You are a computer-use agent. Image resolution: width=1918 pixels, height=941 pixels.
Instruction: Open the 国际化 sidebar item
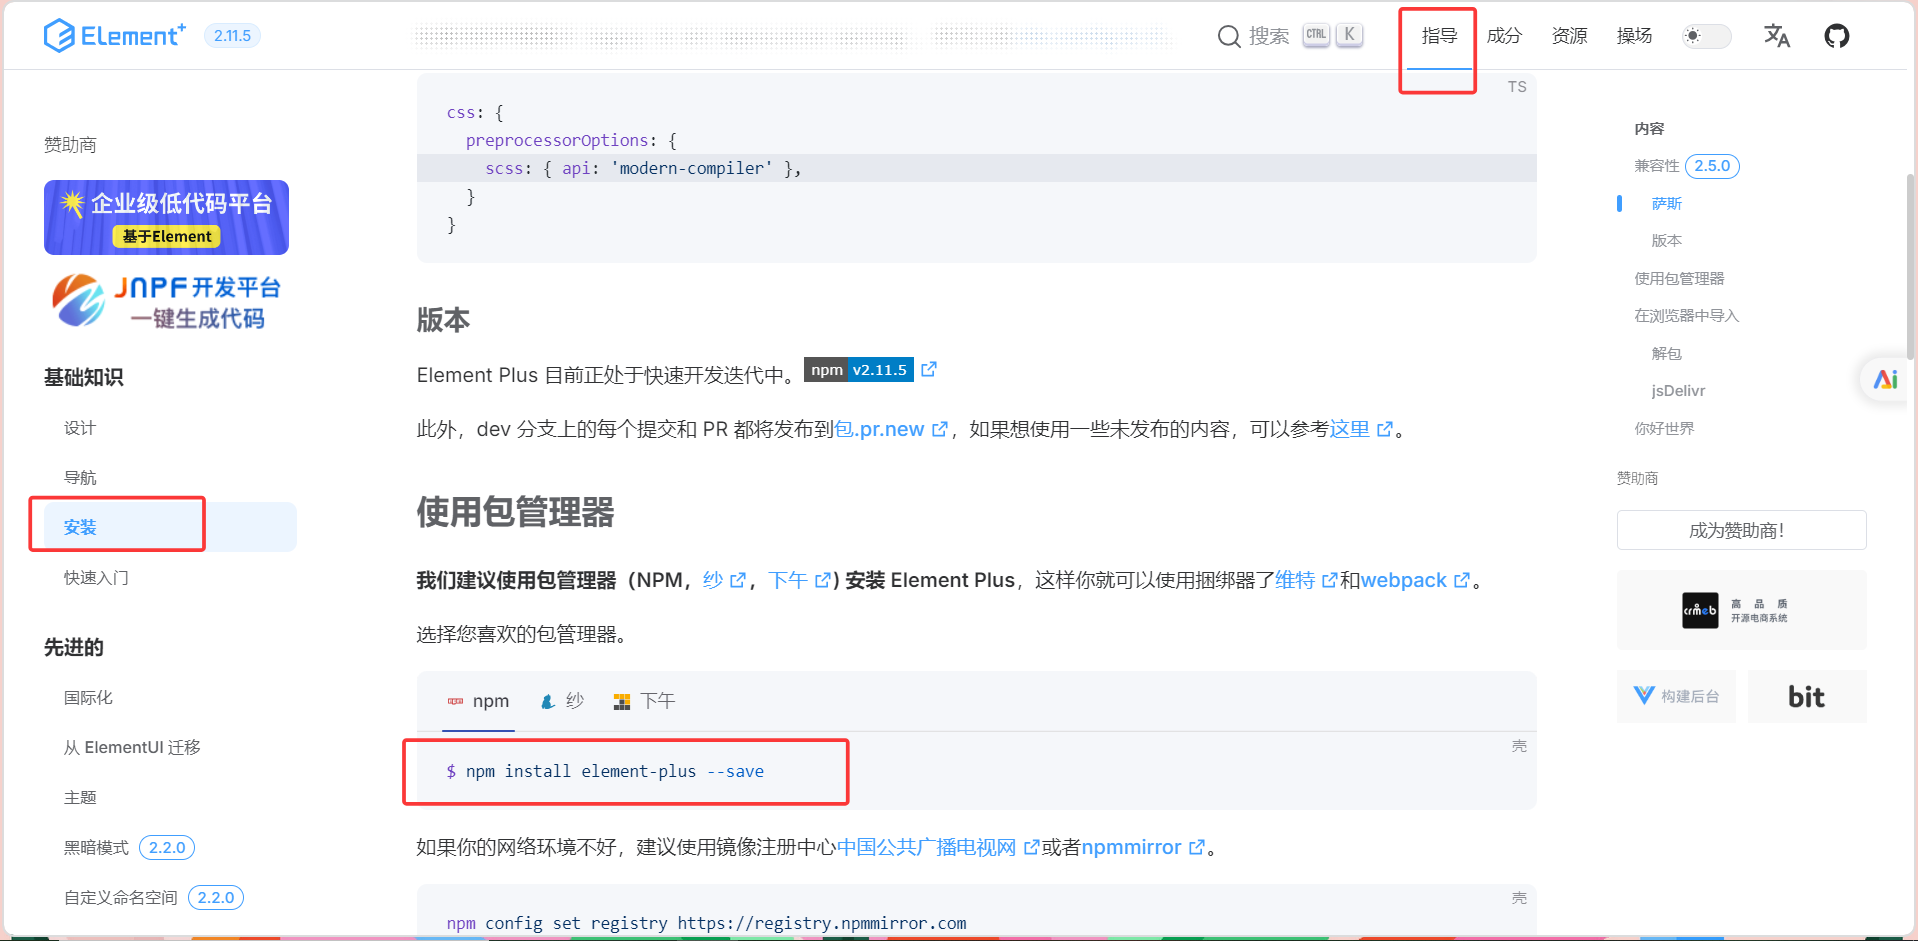pyautogui.click(x=88, y=698)
